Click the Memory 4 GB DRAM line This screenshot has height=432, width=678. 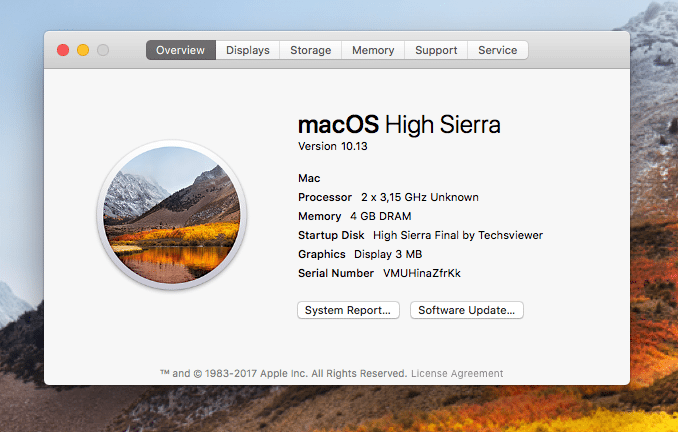pos(355,216)
